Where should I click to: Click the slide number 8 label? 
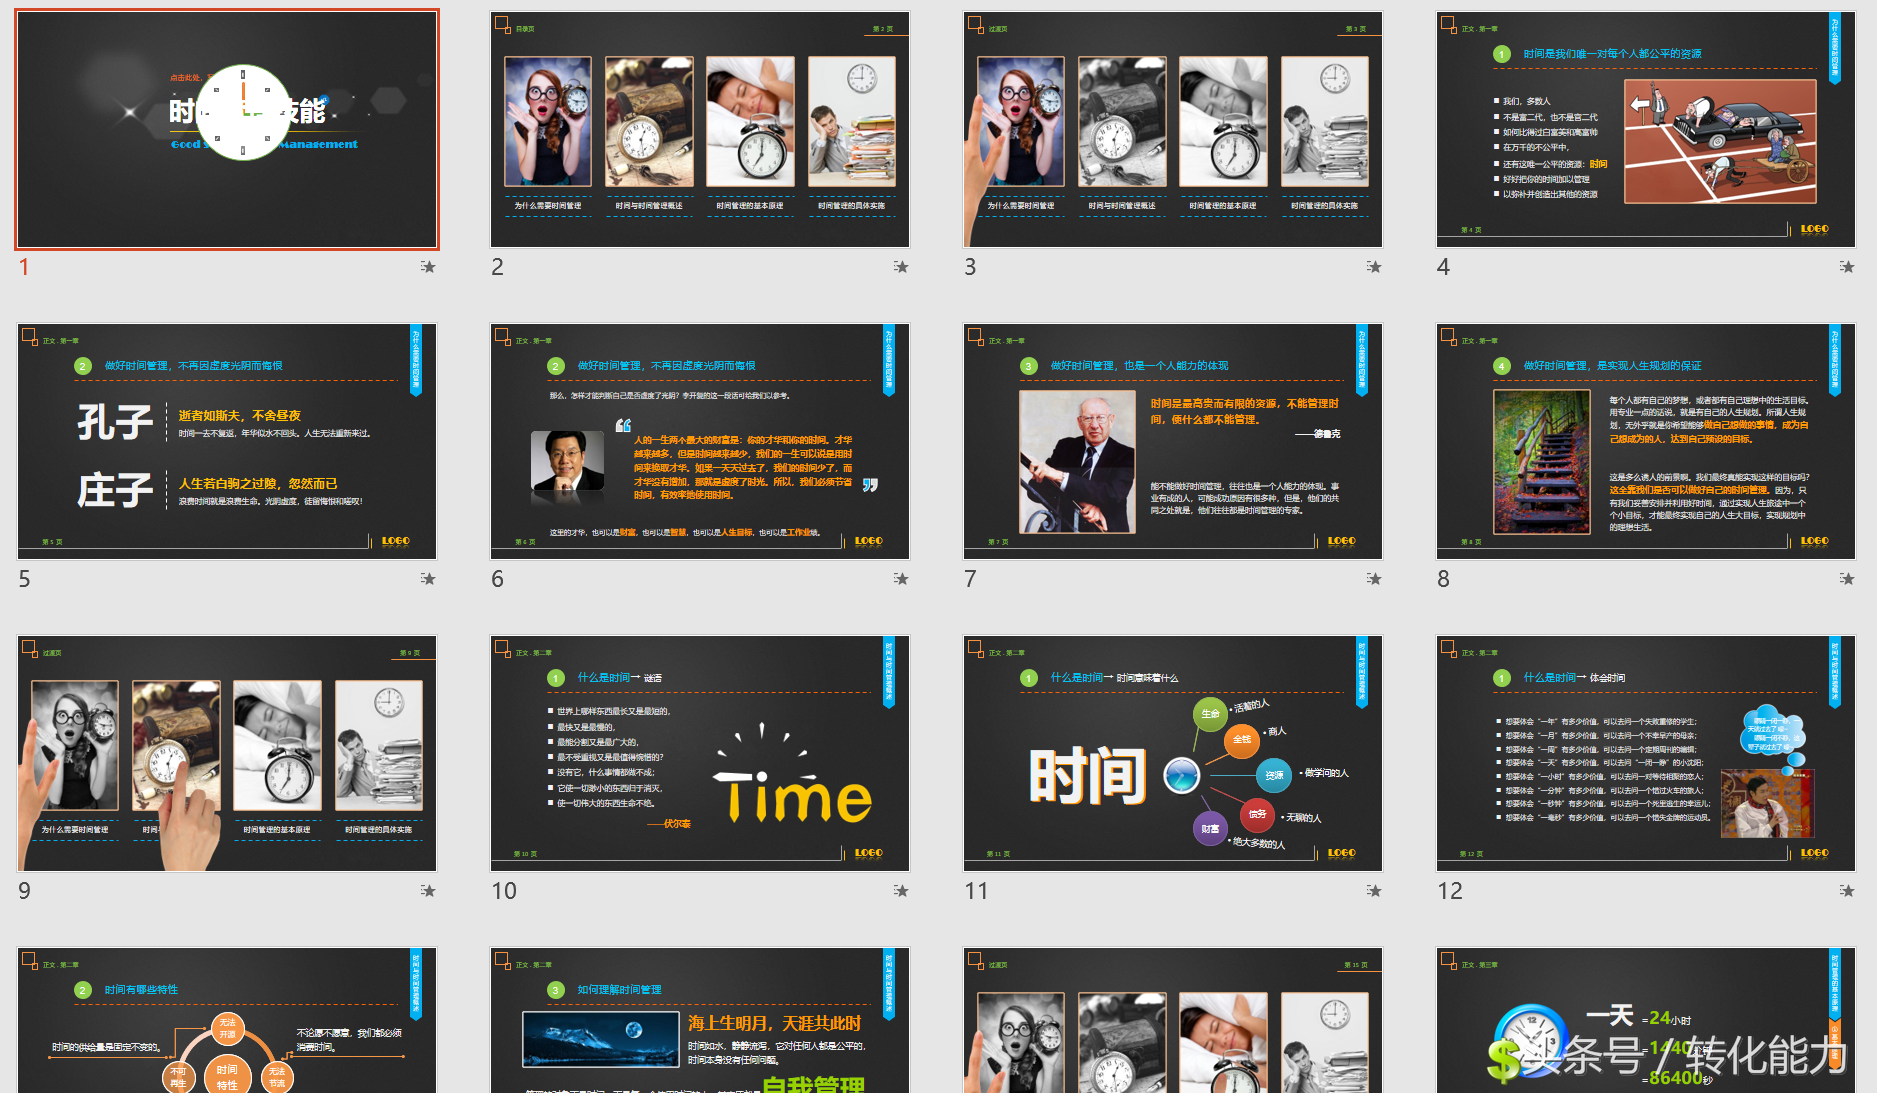(1443, 579)
